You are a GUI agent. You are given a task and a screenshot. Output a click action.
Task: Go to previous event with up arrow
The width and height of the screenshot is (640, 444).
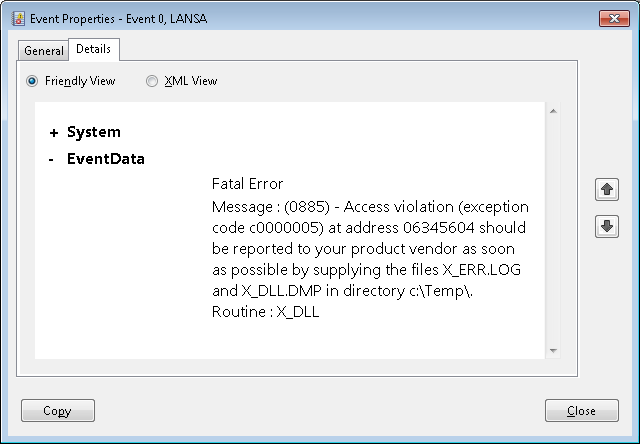click(x=606, y=189)
